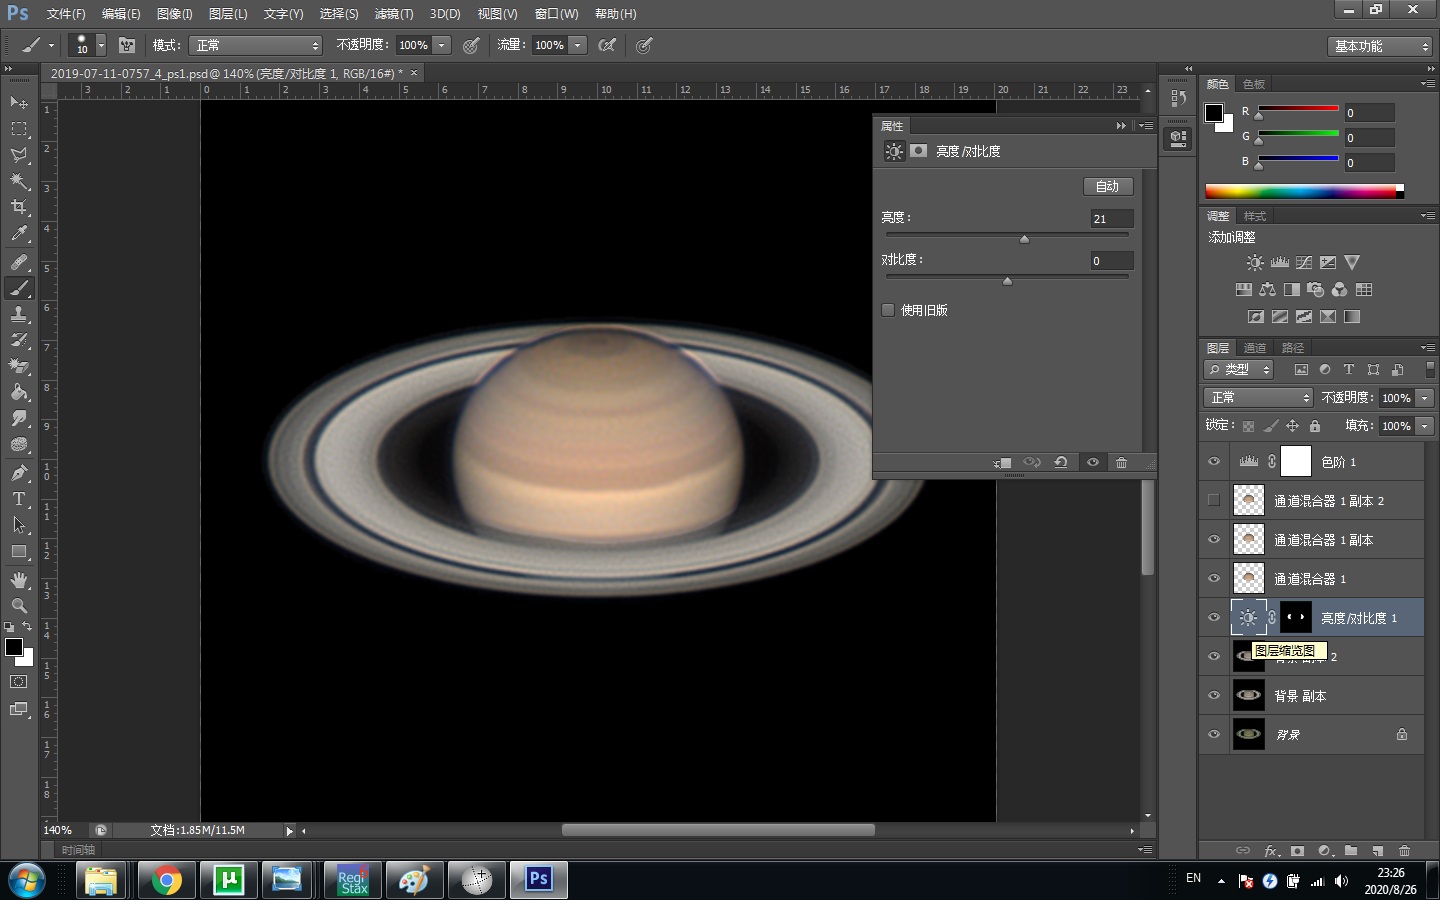This screenshot has height=900, width=1440.
Task: Hide the 背景 副本 layer
Action: (1214, 695)
